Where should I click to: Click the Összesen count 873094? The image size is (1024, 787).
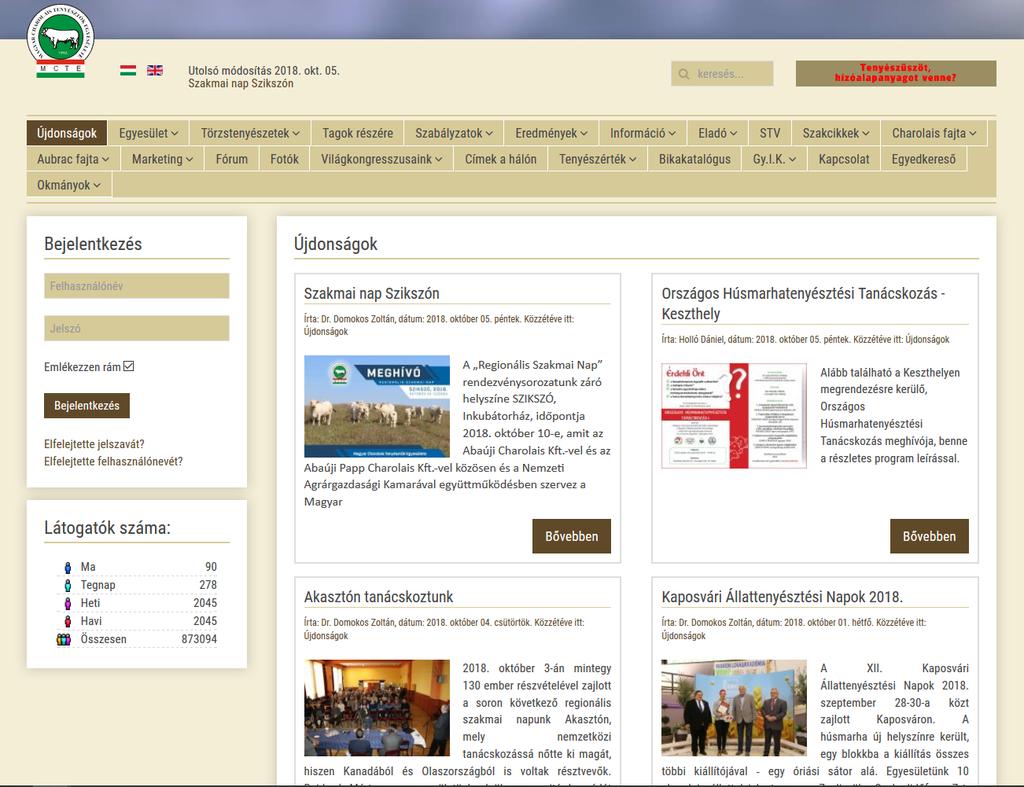tap(199, 639)
